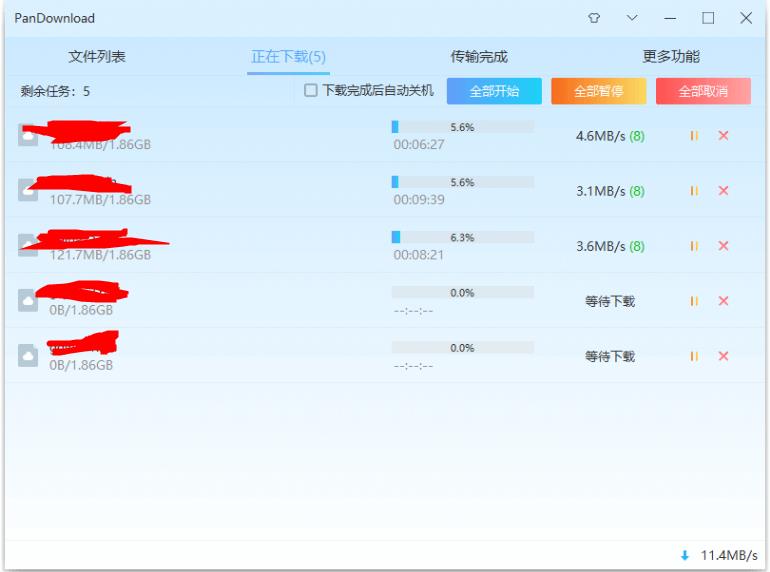The width and height of the screenshot is (770, 572).
Task: Click the cloud file icon of first 0B task
Action: 28,300
